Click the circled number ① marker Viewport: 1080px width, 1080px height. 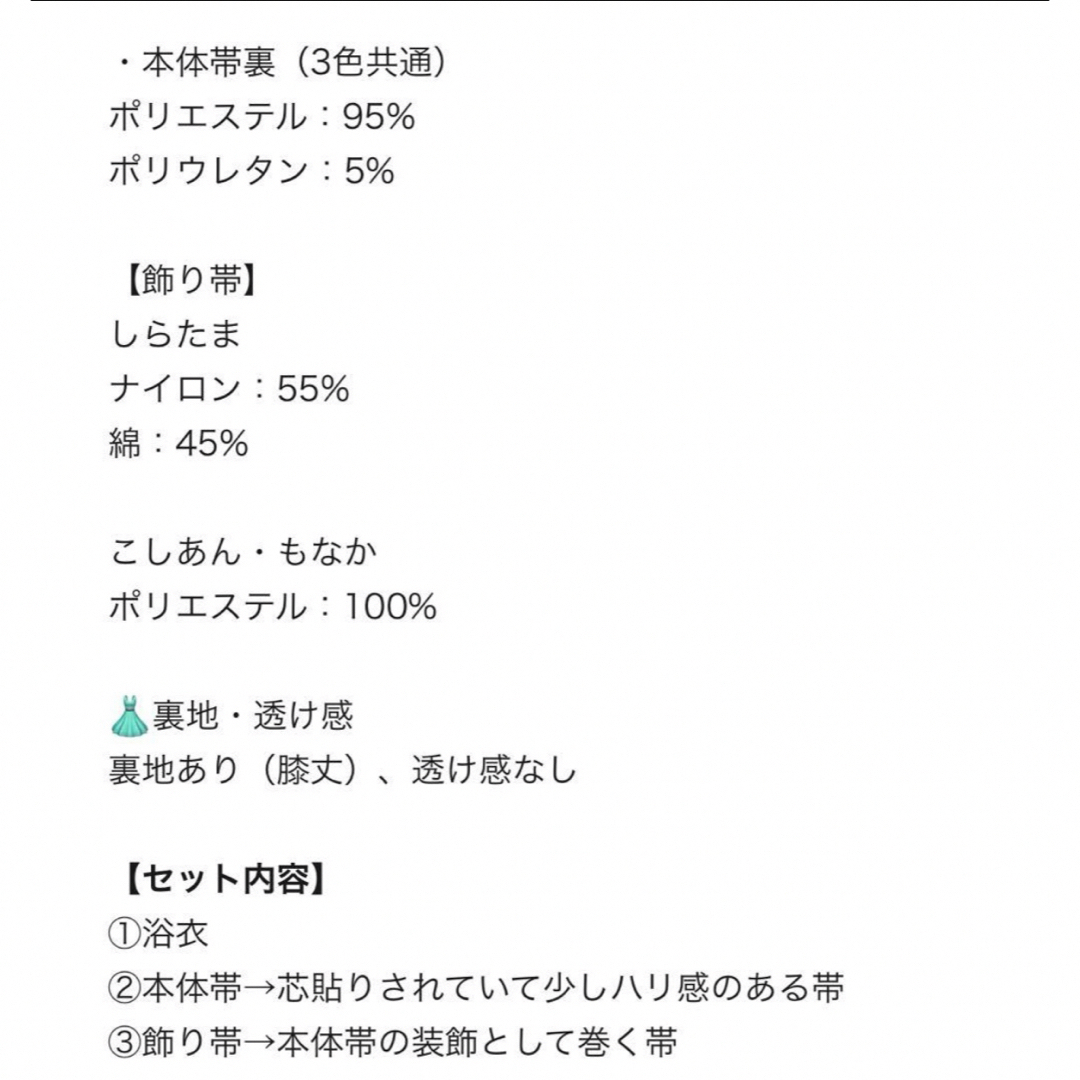point(125,935)
